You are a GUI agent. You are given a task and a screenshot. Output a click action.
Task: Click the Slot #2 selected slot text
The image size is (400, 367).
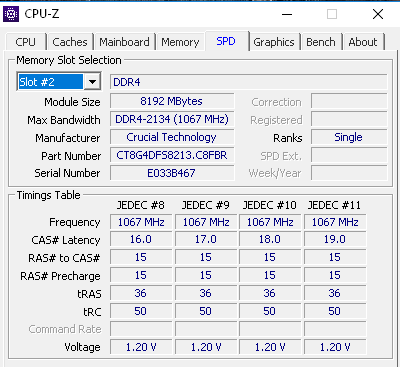point(50,82)
